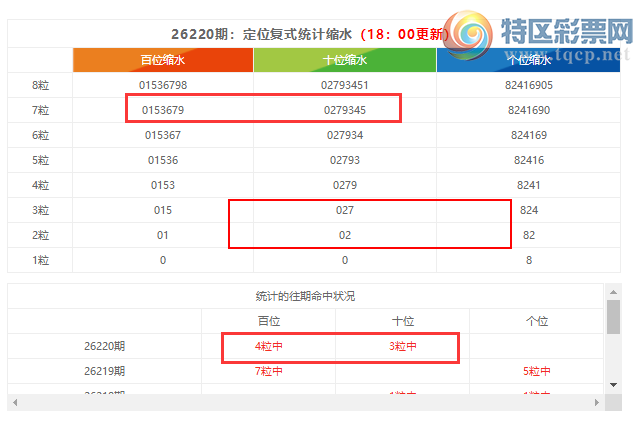
Task: Click value 01536 in 5粒 row
Action: (x=163, y=160)
